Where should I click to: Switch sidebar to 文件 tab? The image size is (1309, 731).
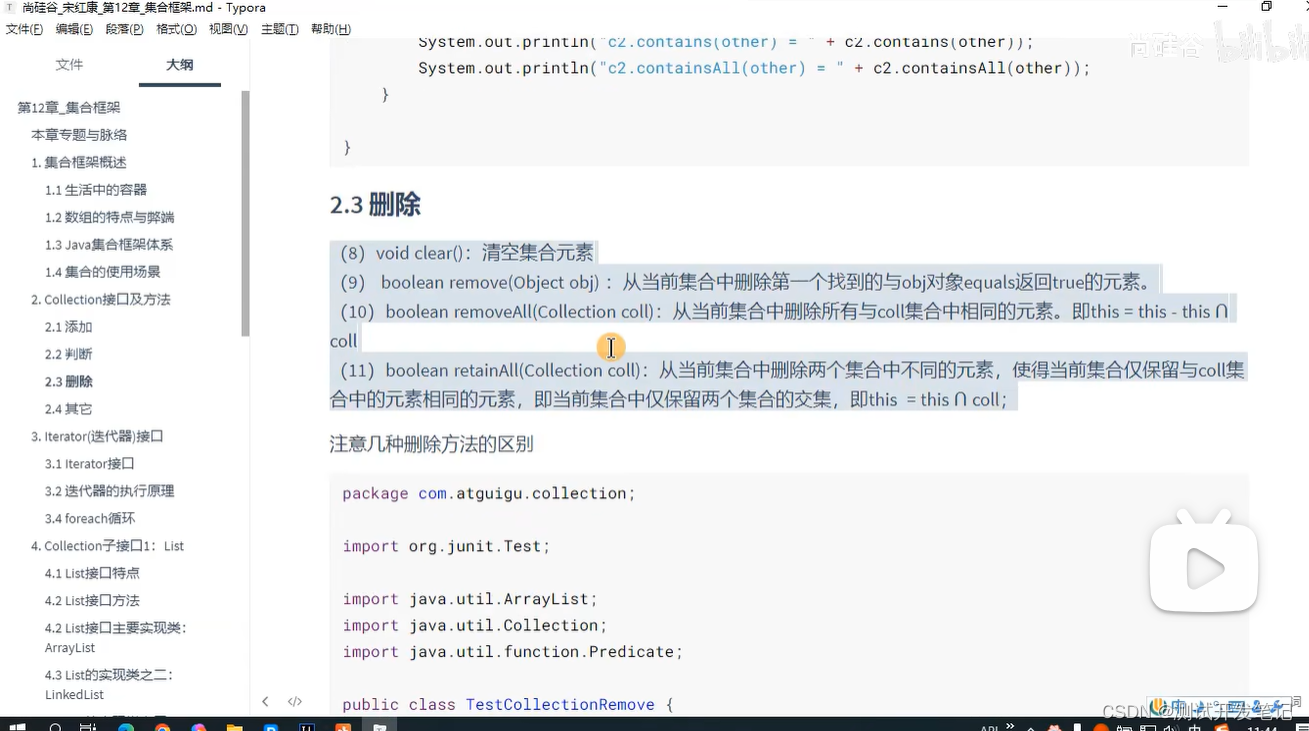[69, 65]
